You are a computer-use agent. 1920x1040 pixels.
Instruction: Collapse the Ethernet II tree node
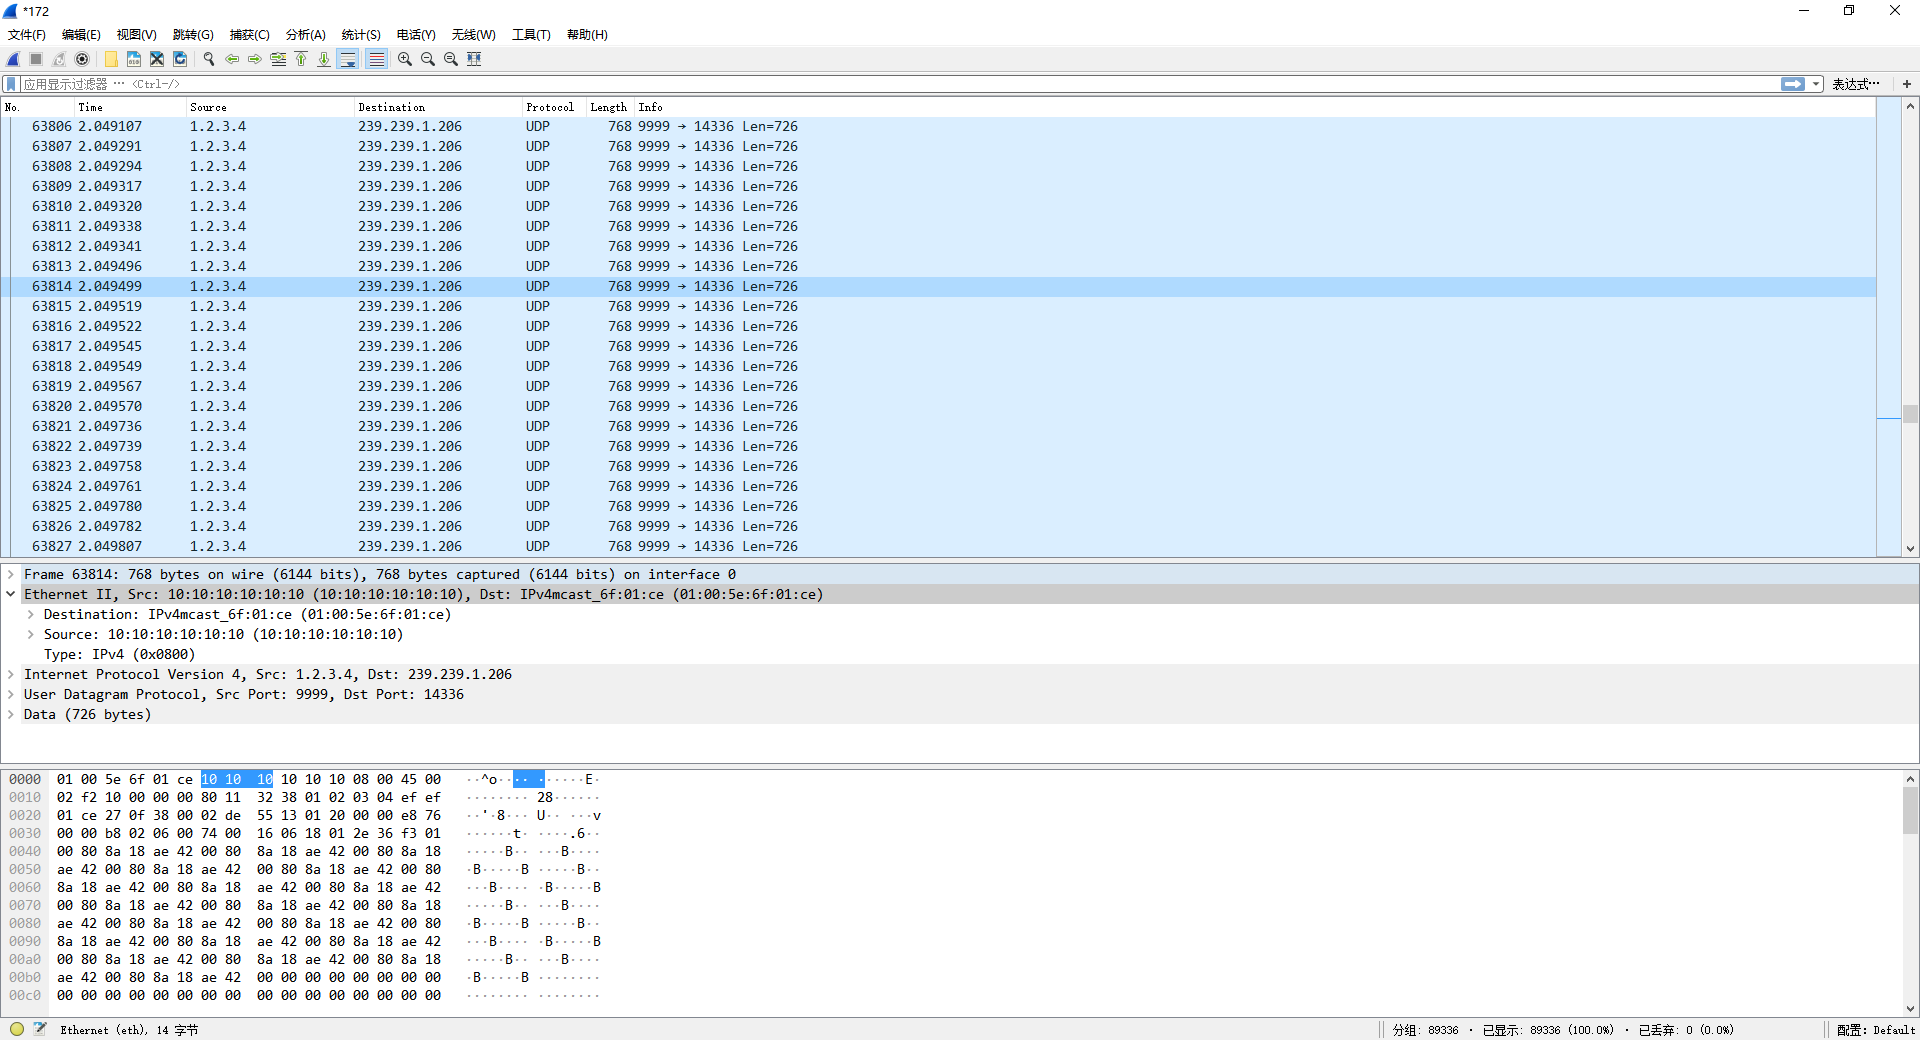pyautogui.click(x=11, y=595)
